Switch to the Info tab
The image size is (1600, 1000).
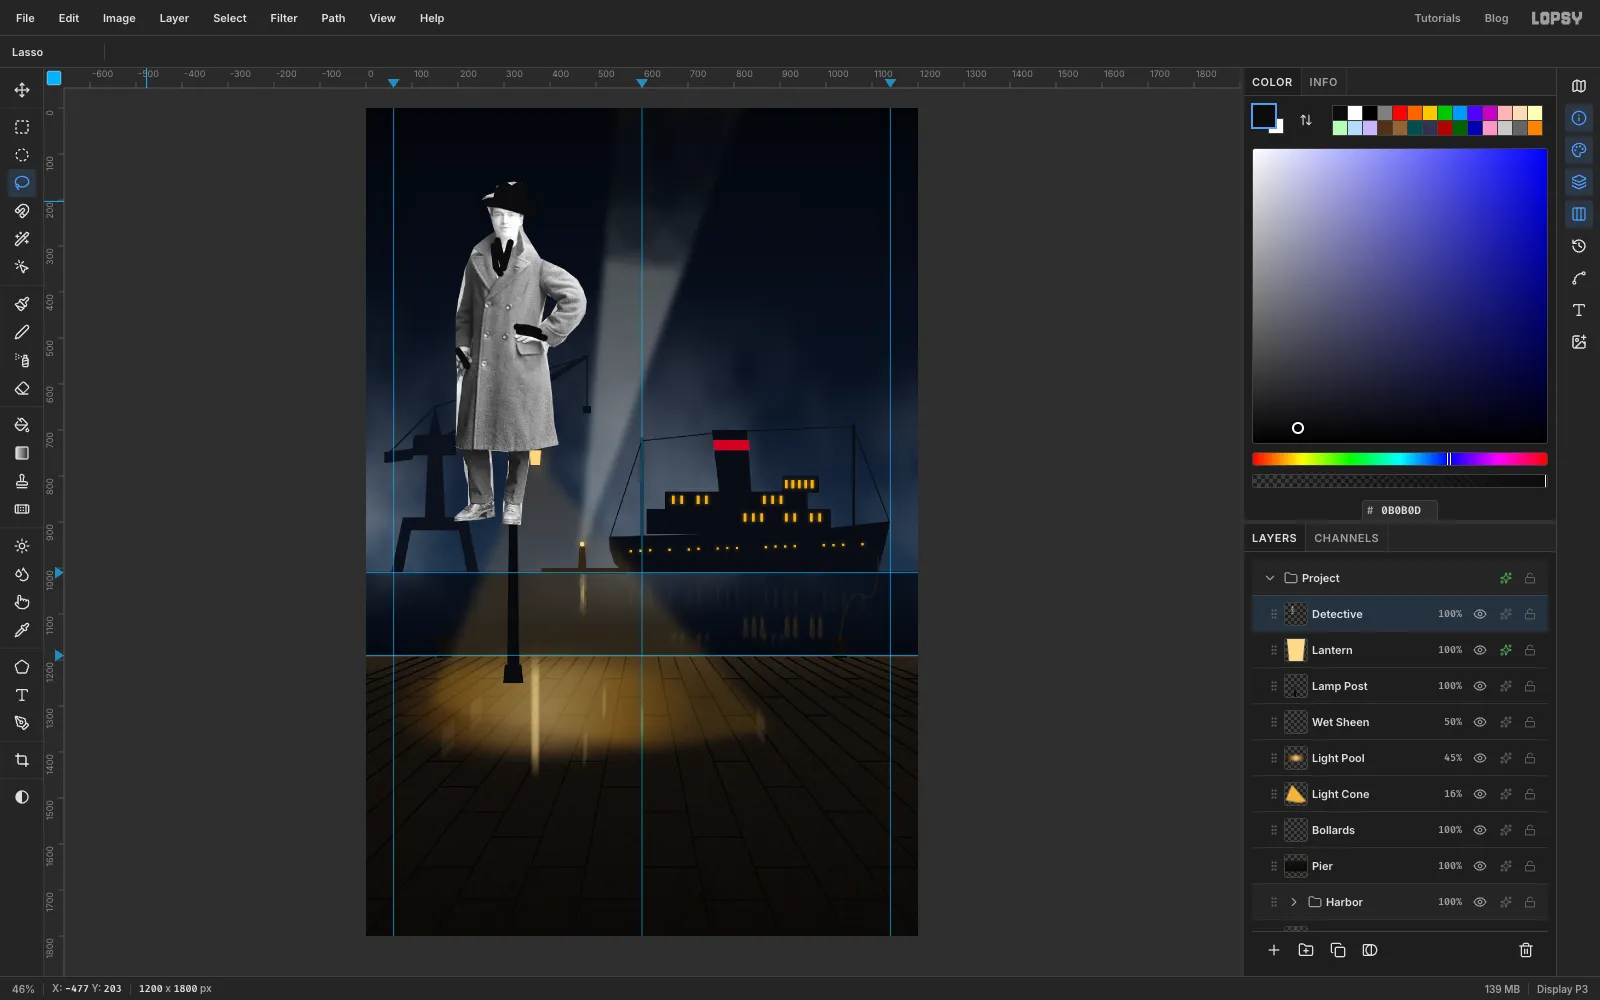[x=1323, y=82]
